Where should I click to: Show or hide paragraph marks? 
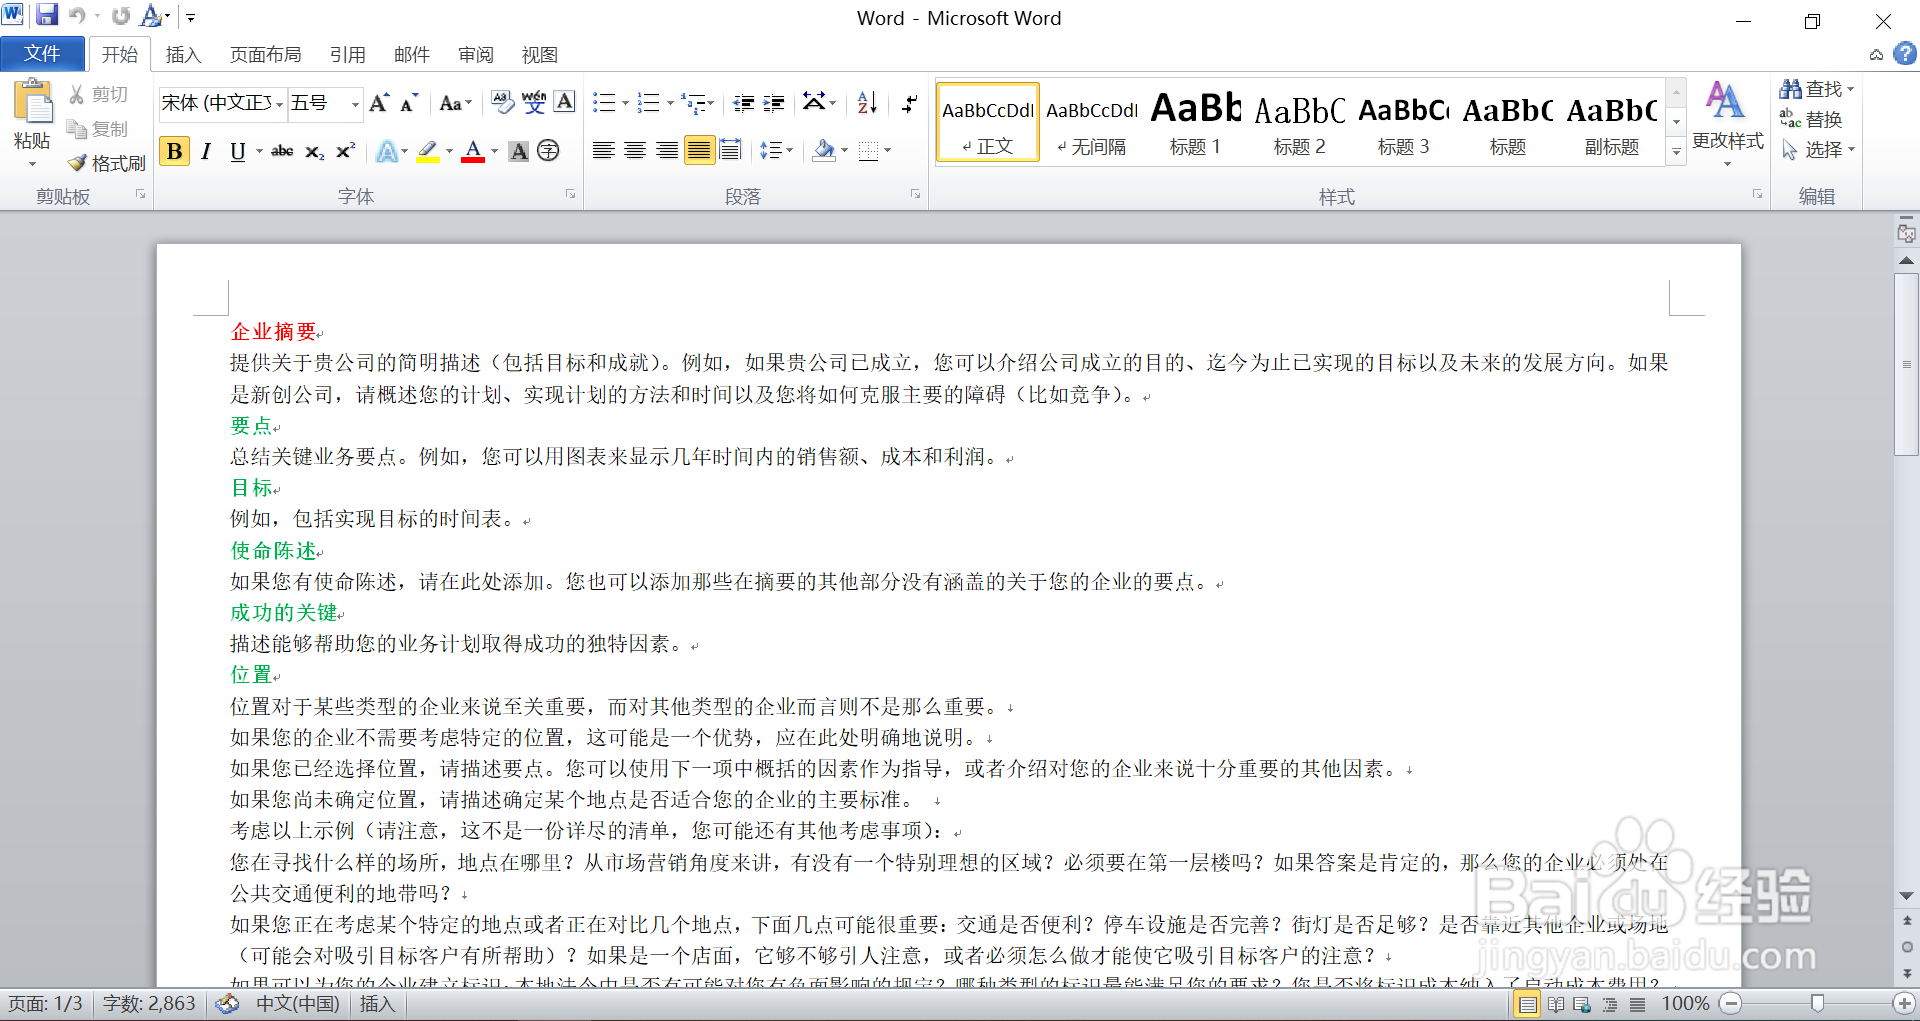[909, 102]
